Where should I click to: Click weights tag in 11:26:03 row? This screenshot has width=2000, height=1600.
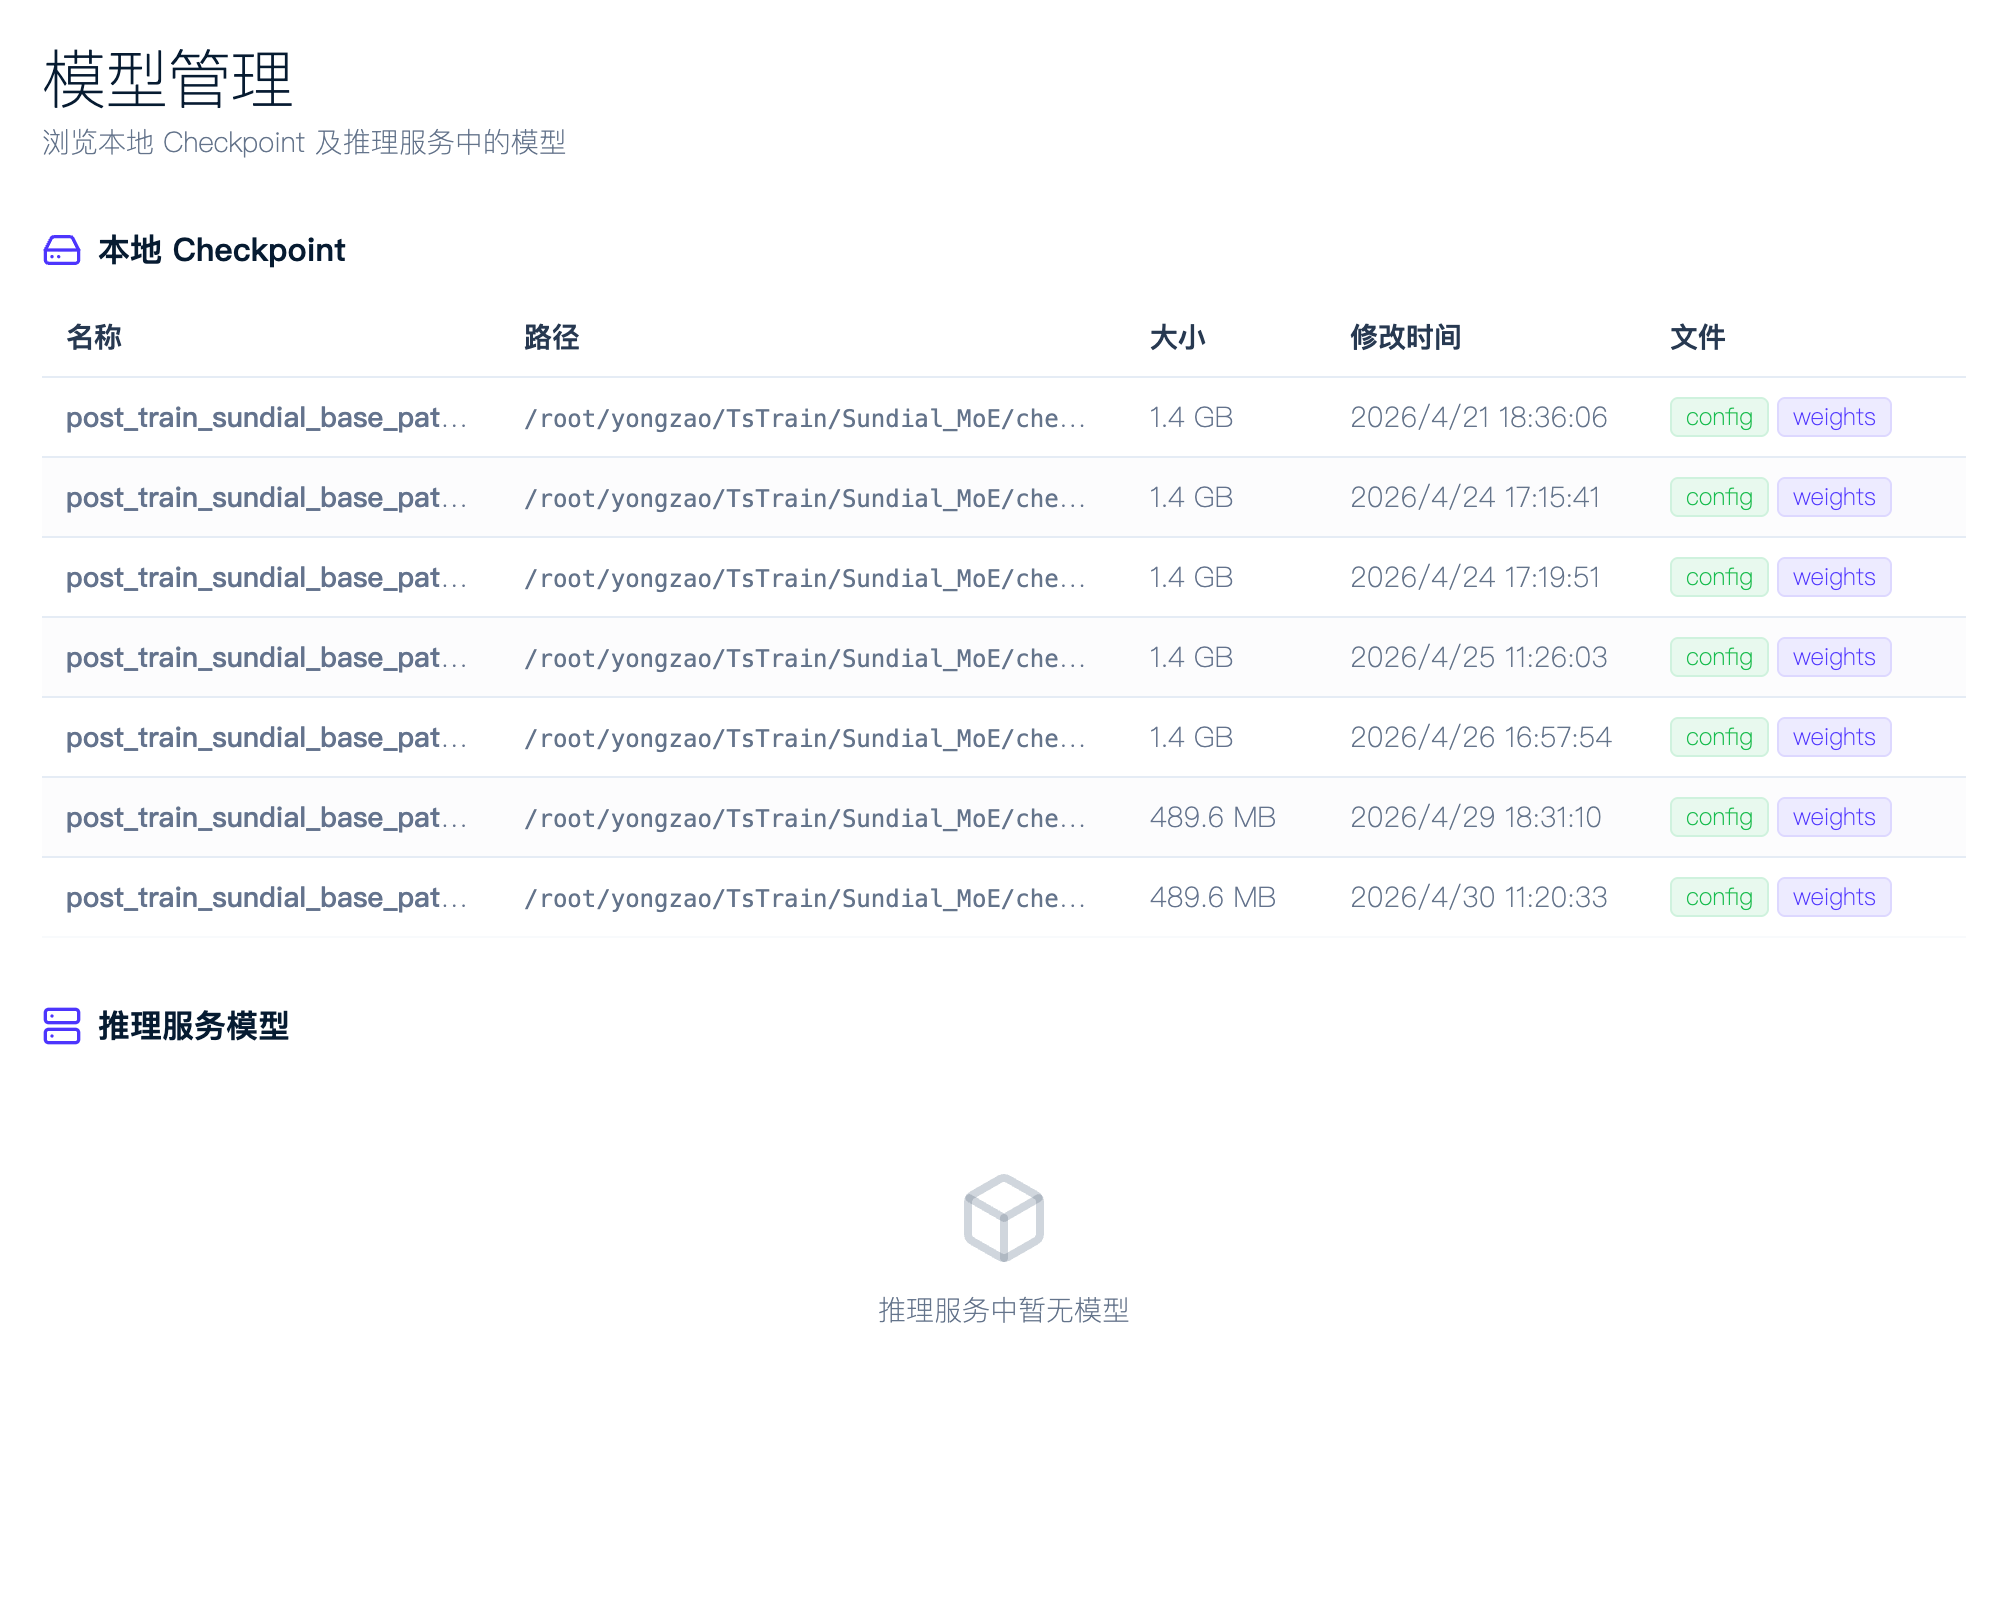(1834, 657)
